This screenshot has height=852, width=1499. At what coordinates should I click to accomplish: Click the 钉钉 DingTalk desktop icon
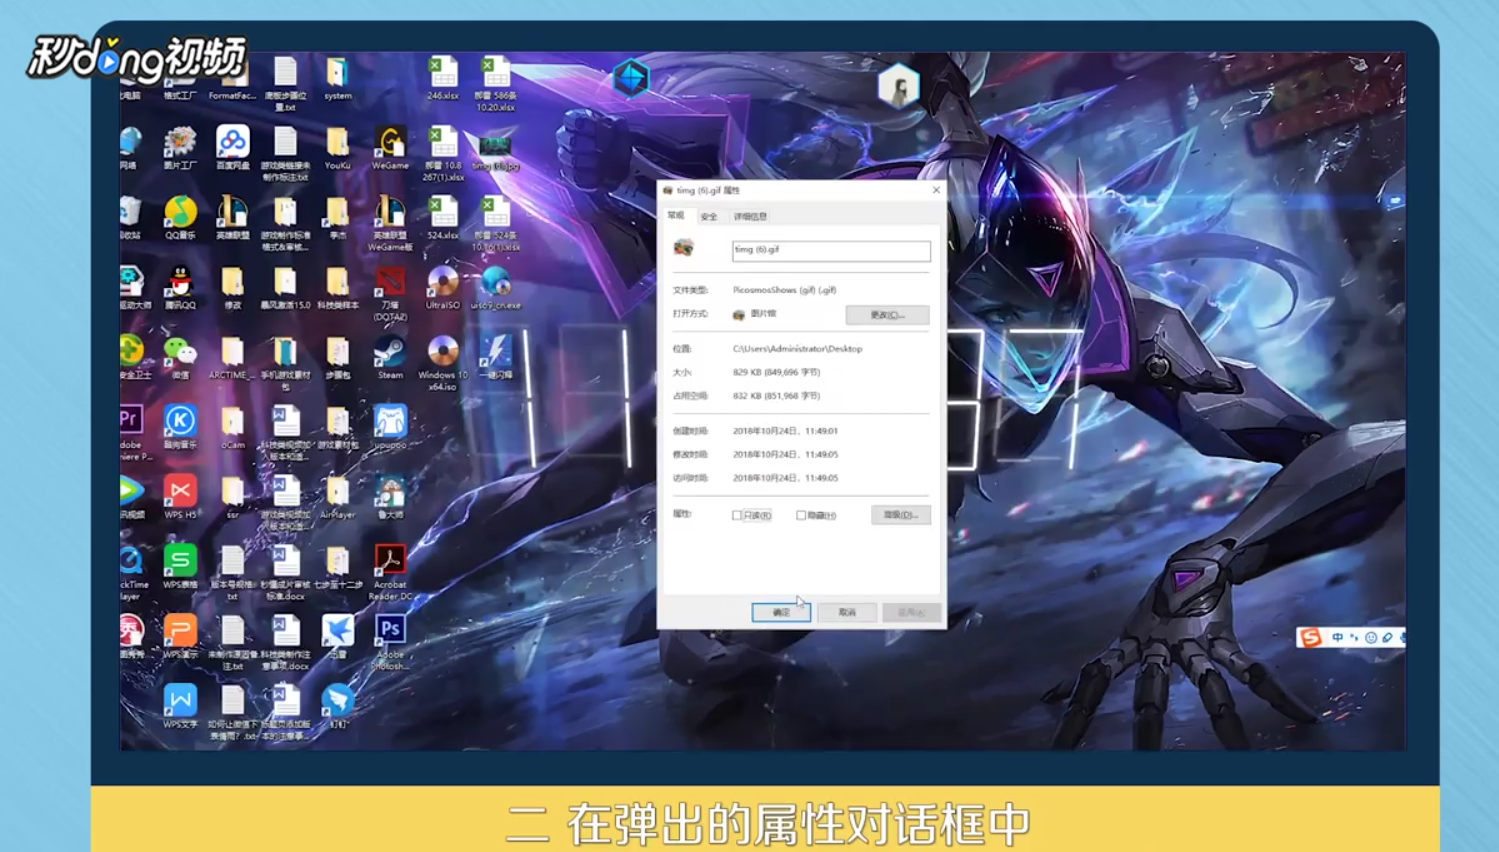(338, 708)
